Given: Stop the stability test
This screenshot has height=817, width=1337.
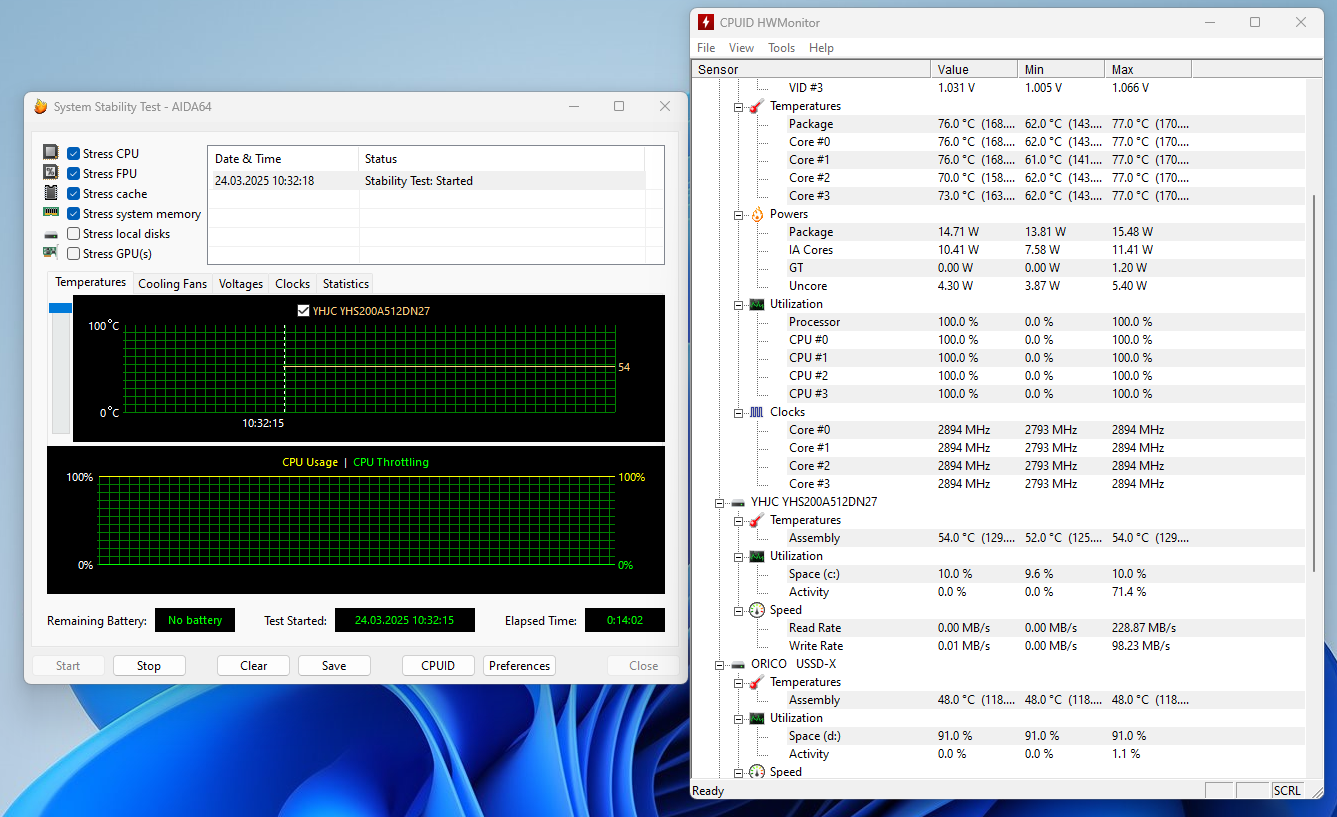Looking at the screenshot, I should tap(149, 666).
